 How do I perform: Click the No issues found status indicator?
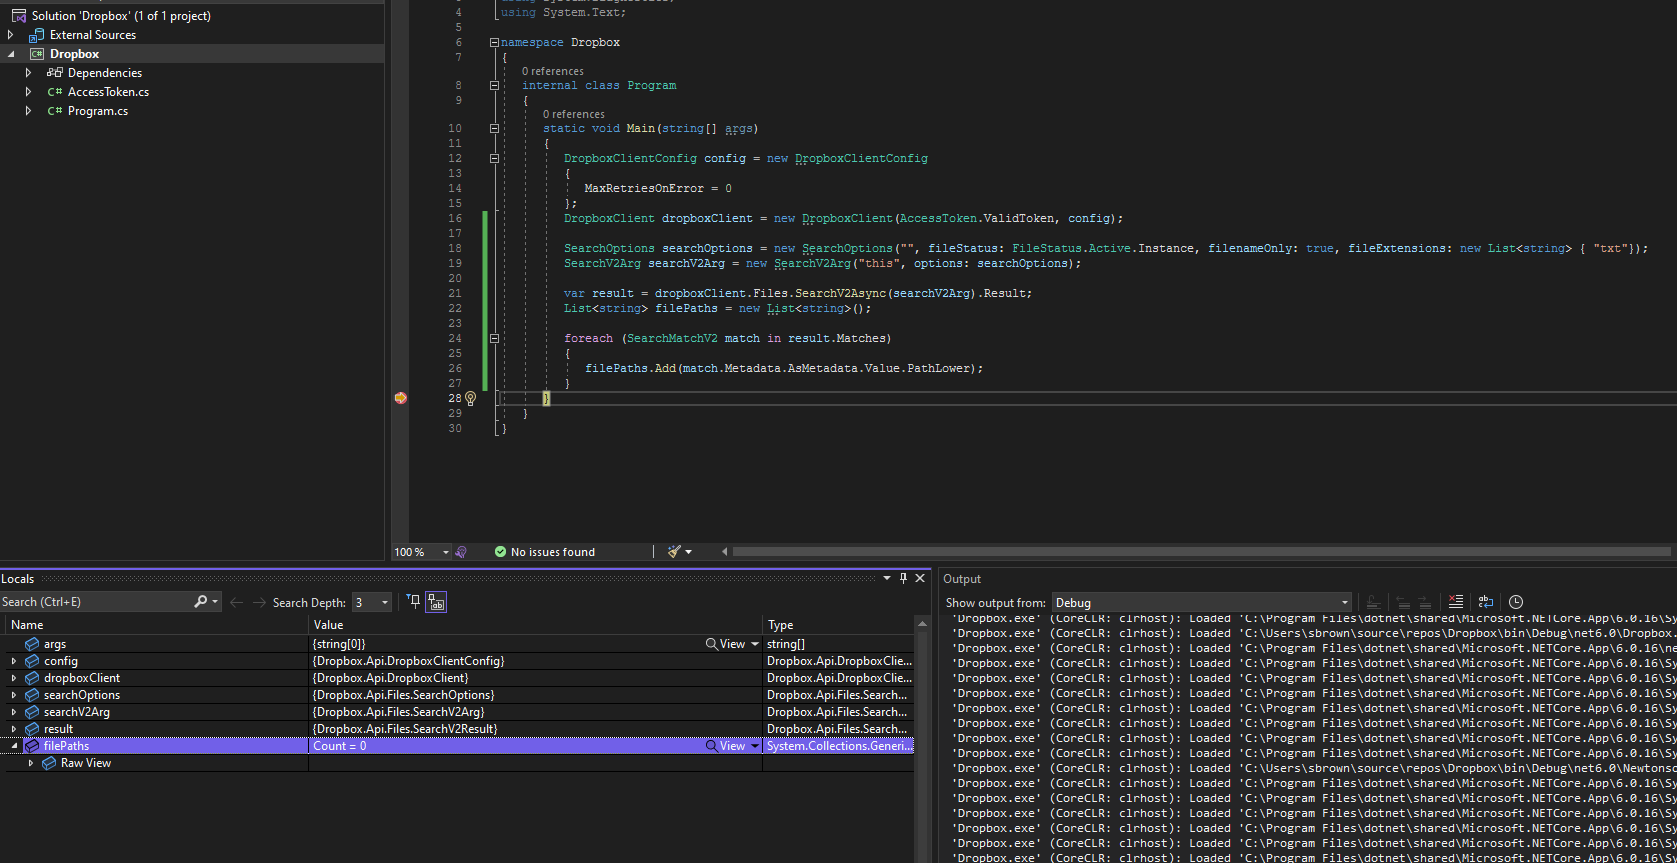coord(544,552)
